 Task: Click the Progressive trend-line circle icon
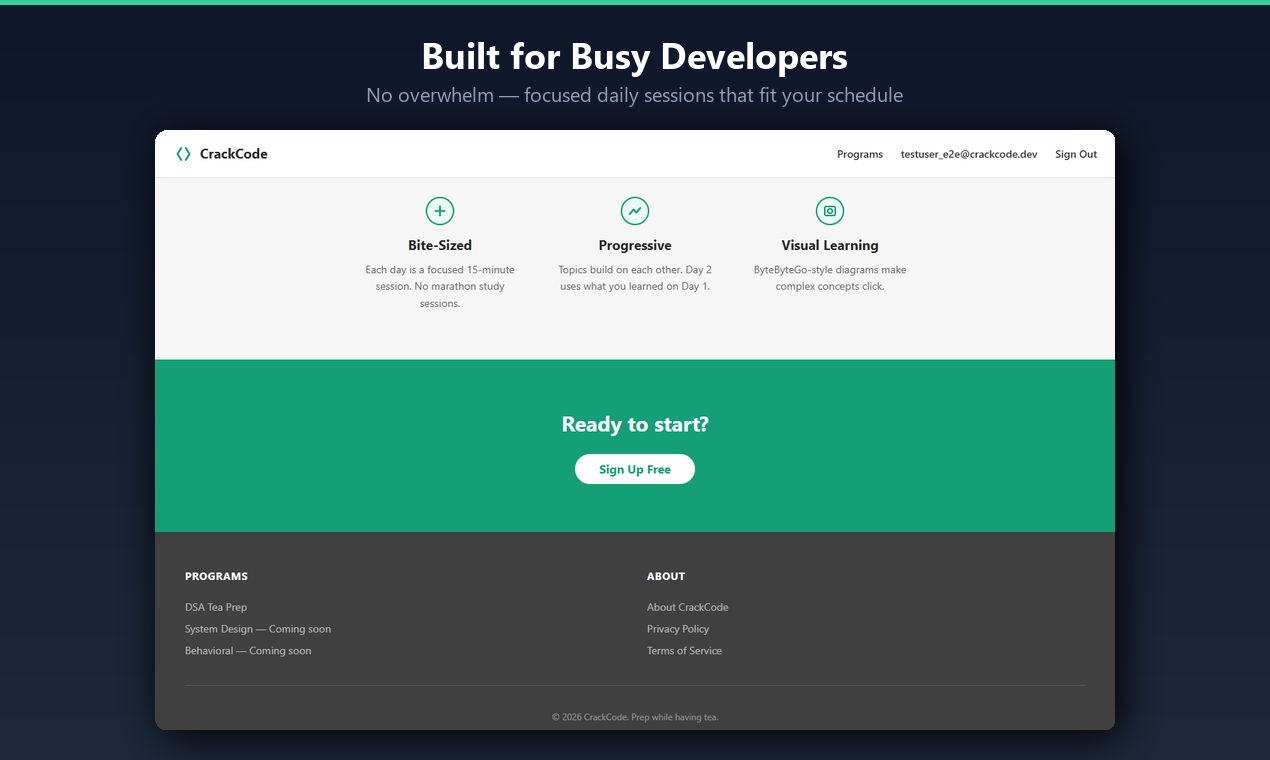pos(635,211)
